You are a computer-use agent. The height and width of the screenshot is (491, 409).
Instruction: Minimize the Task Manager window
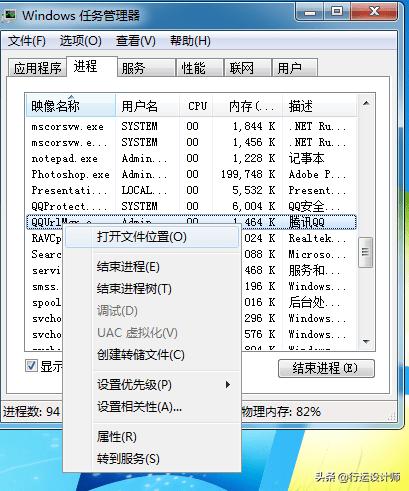click(x=310, y=12)
